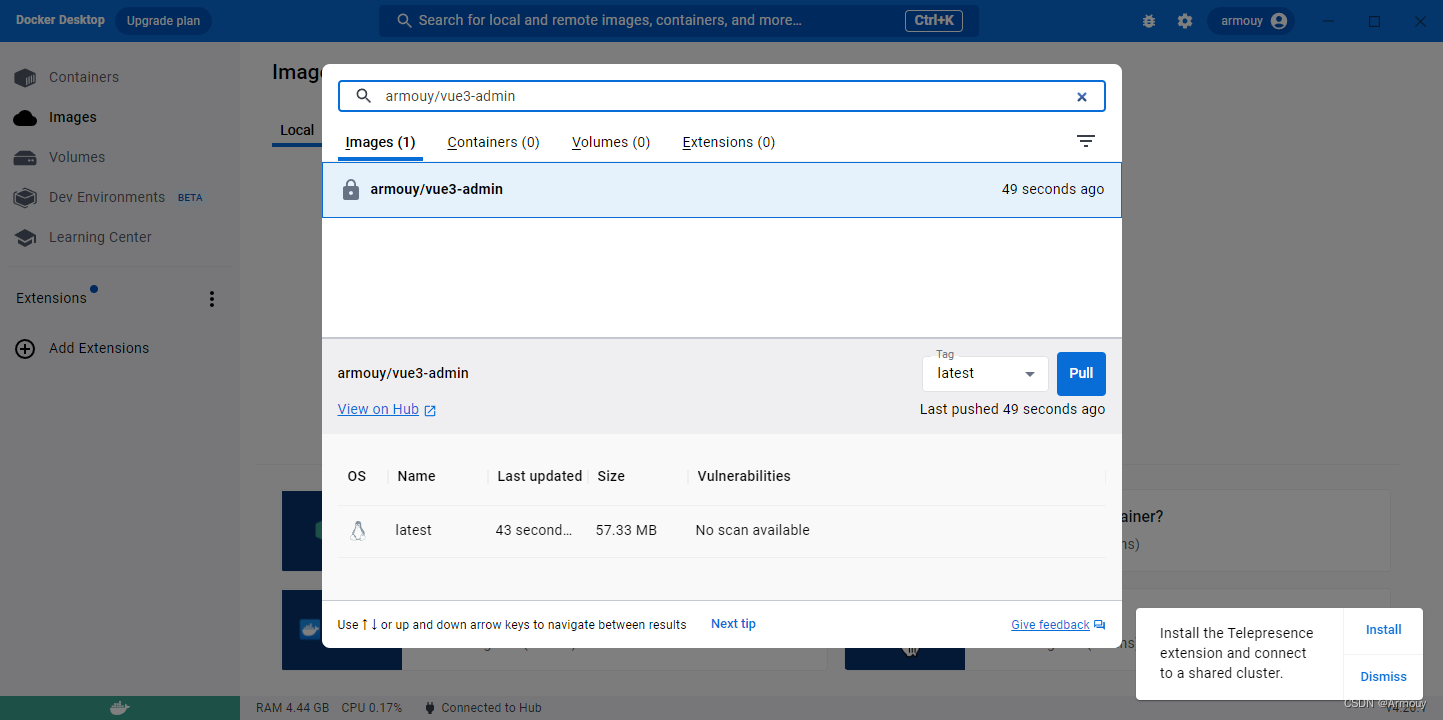Click the search magnifier icon in dialog

tap(364, 96)
